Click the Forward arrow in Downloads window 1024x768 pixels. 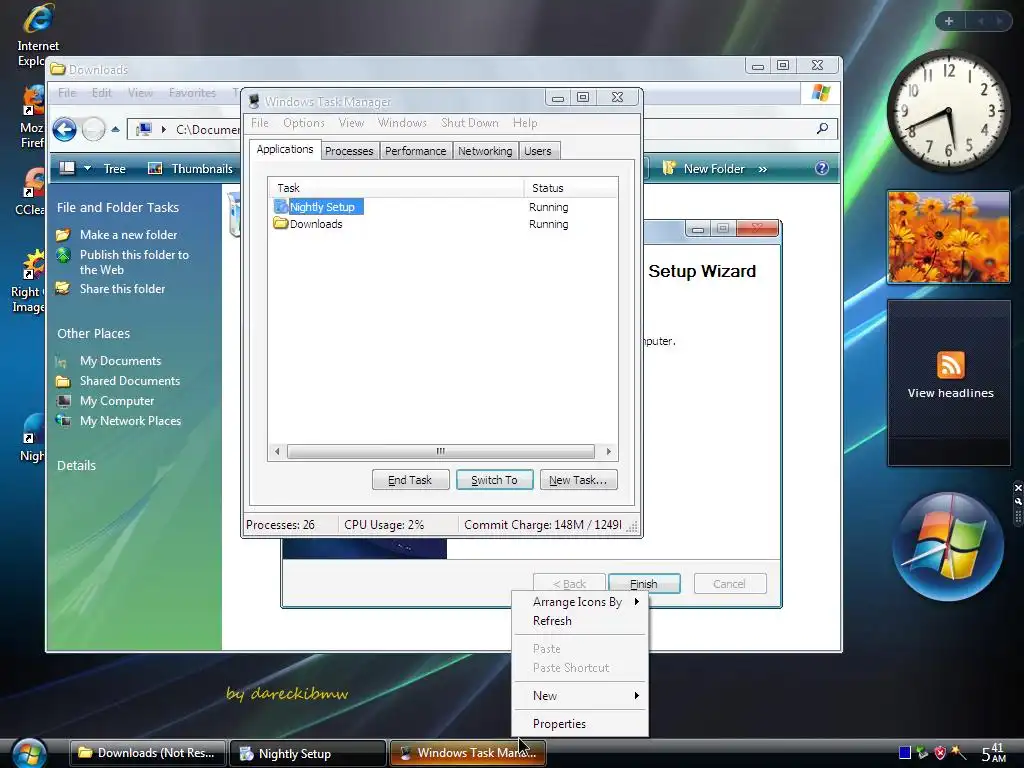point(93,129)
